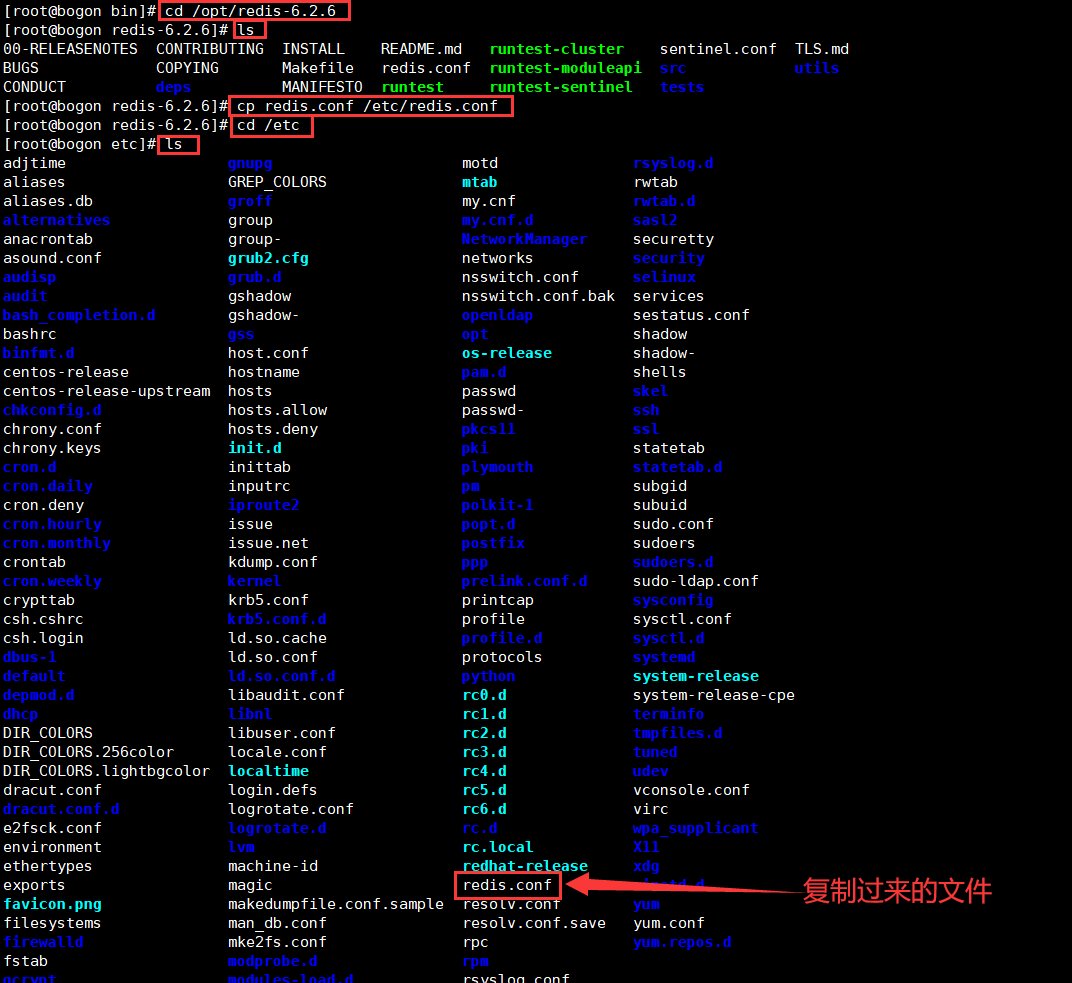Viewport: 1072px width, 983px height.
Task: Select the rc.local entry
Action: click(498, 847)
